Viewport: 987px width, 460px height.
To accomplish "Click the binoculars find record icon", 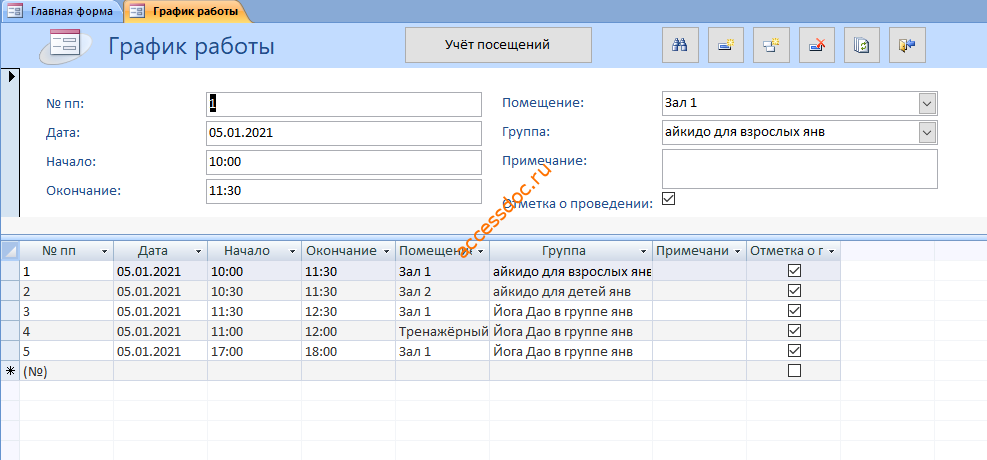I will click(680, 45).
